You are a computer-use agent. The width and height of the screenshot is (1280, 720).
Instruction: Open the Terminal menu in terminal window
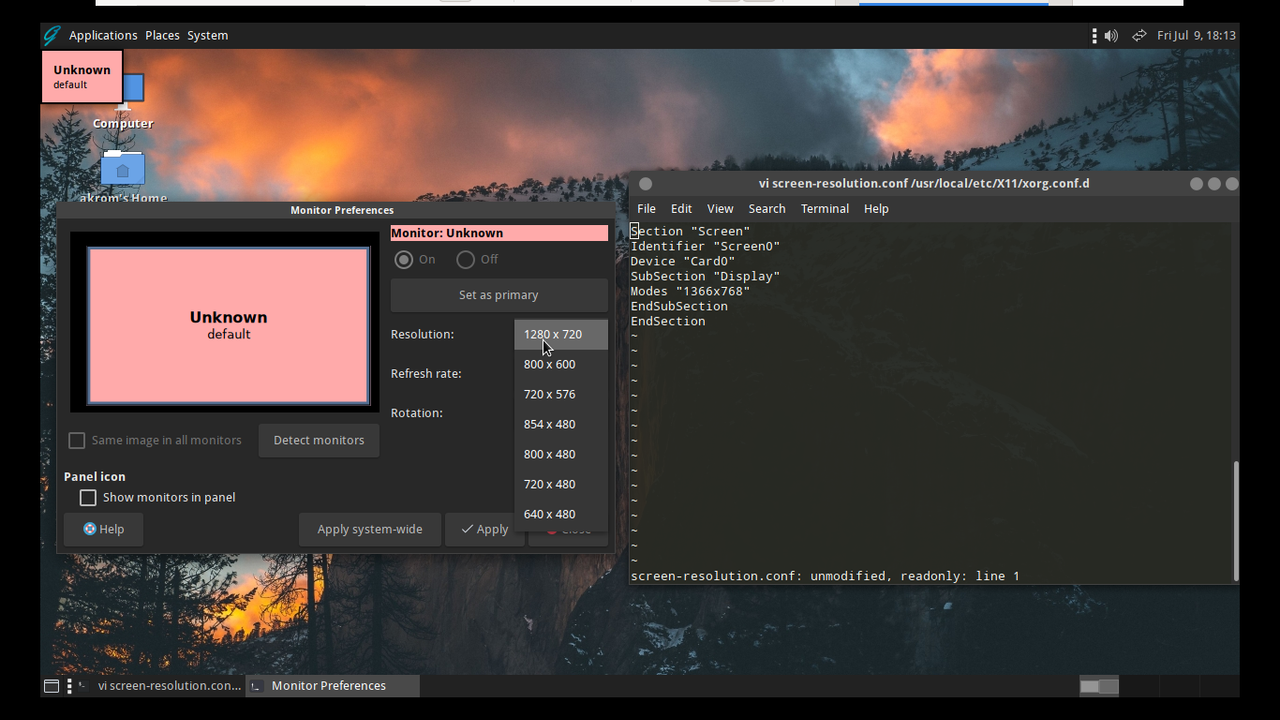click(825, 209)
